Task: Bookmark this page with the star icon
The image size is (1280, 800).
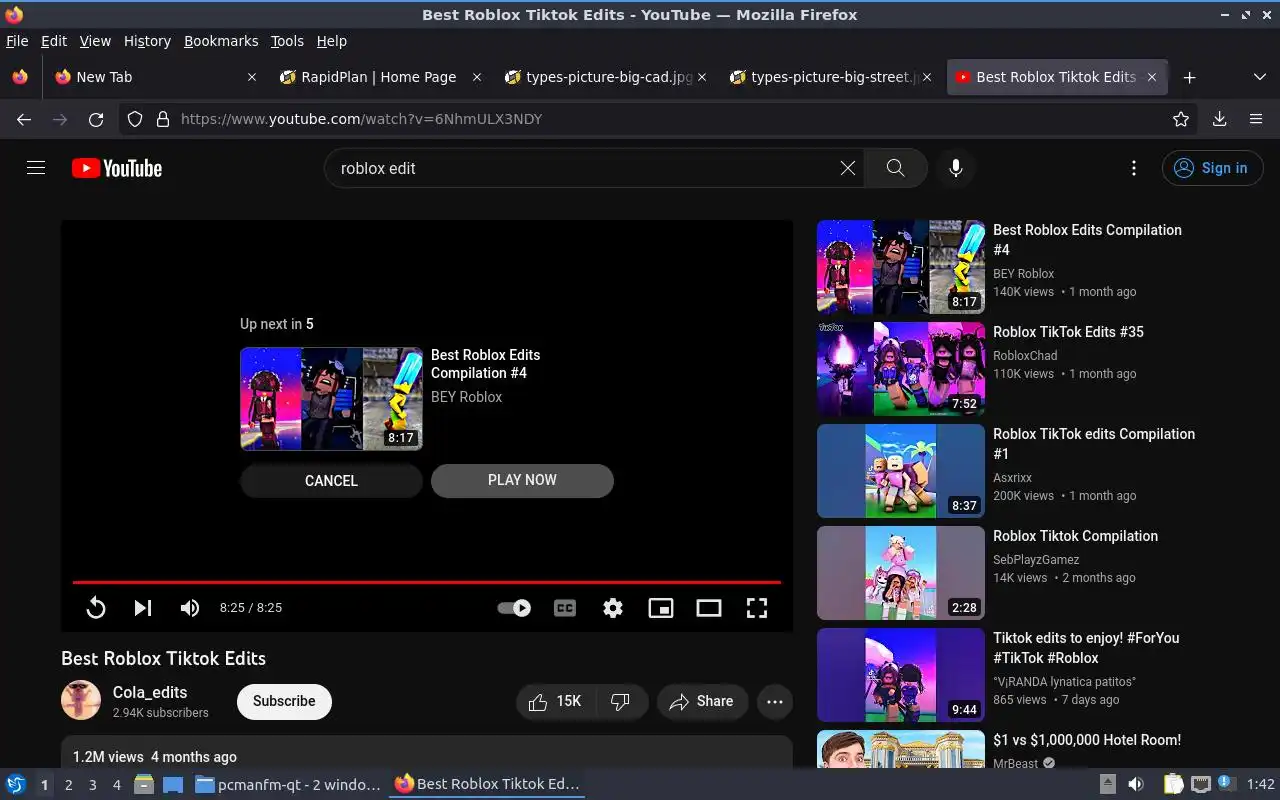Action: tap(1181, 119)
